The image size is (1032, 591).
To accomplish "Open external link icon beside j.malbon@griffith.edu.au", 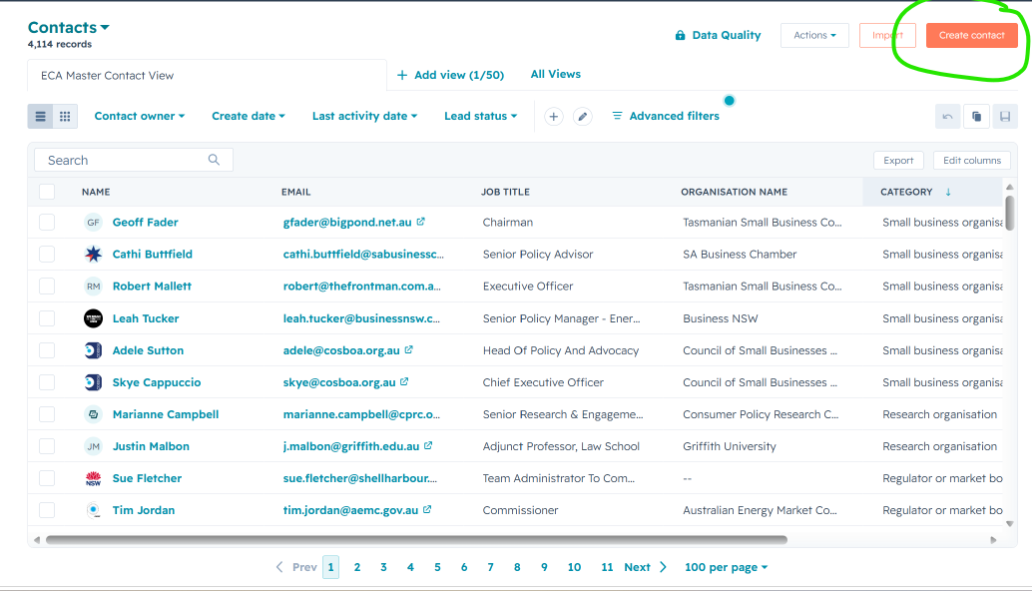I will point(428,446).
